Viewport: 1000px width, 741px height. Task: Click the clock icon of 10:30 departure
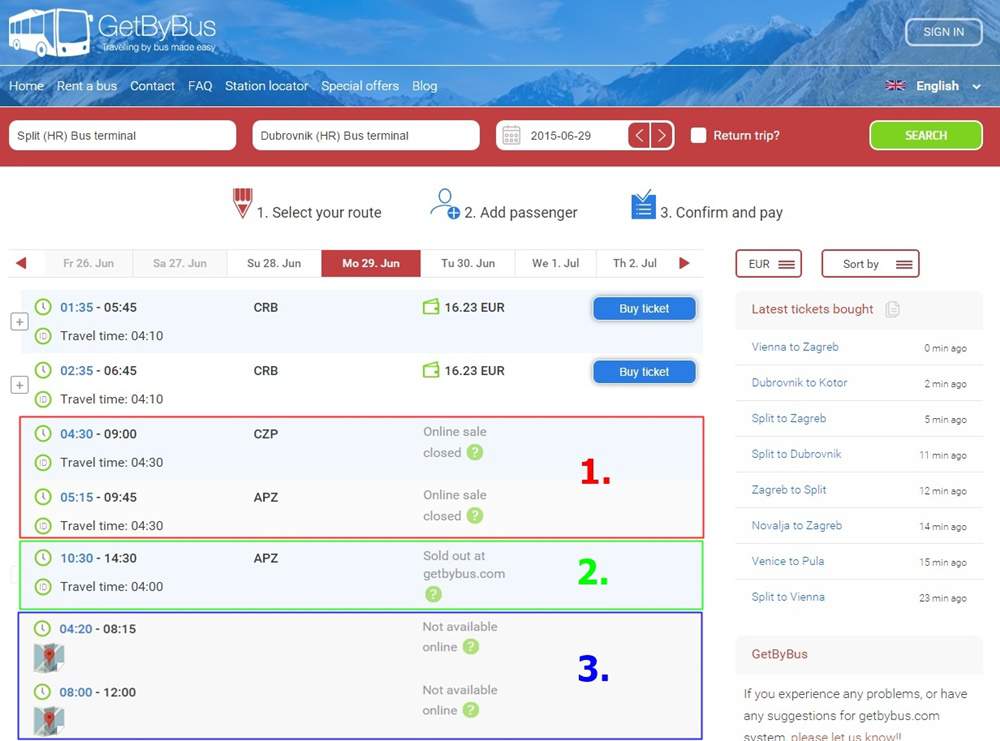click(x=43, y=558)
